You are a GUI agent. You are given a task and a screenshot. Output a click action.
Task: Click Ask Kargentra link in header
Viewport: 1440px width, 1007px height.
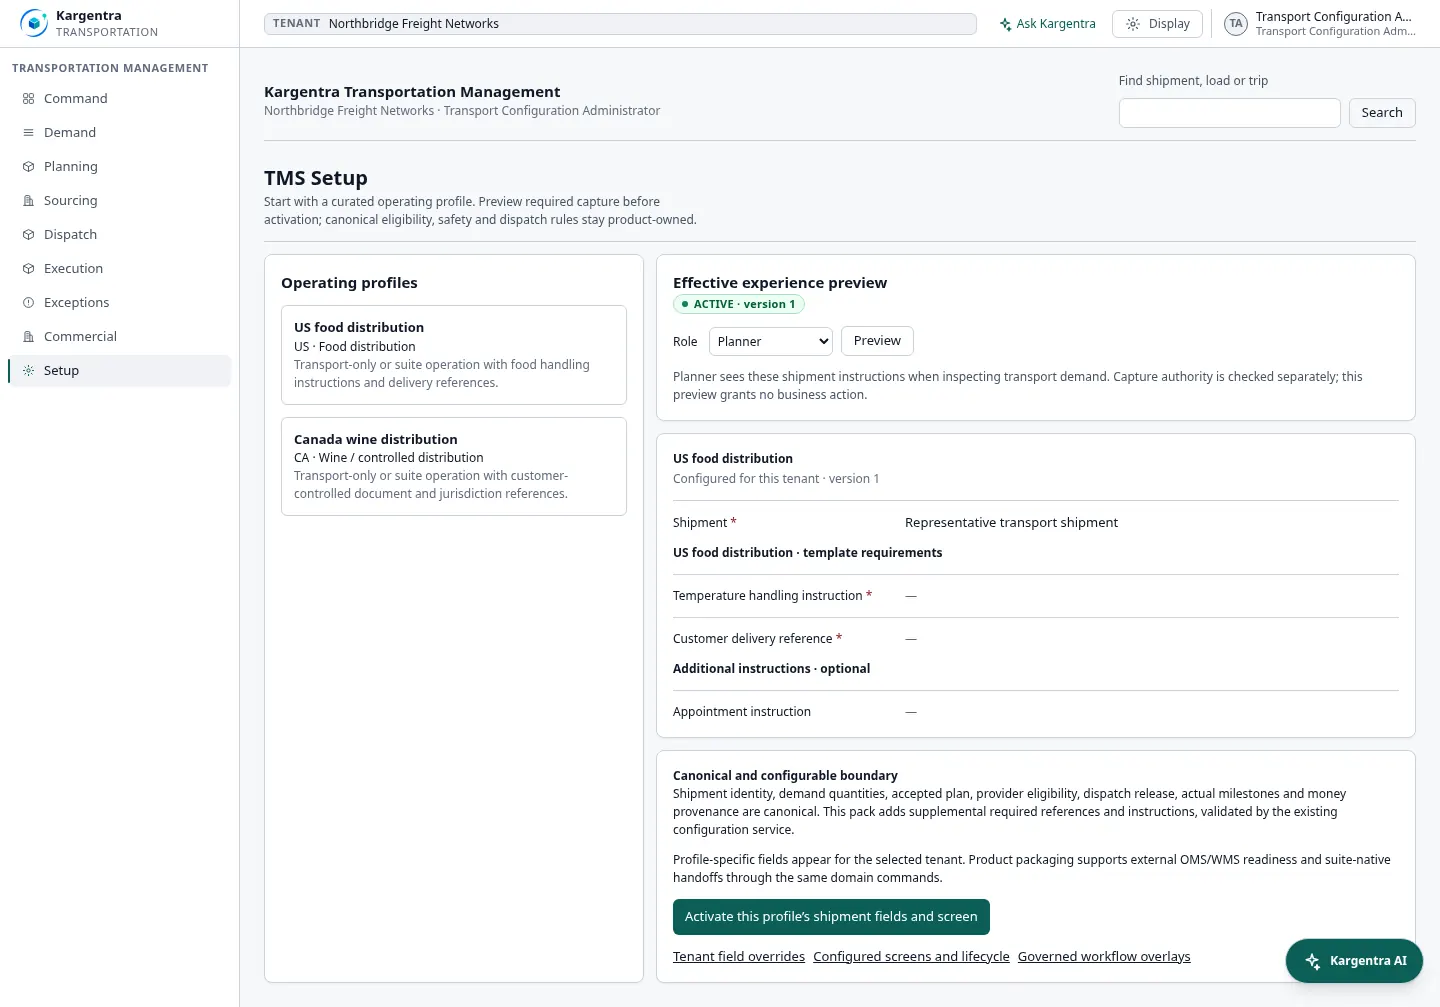(1047, 24)
